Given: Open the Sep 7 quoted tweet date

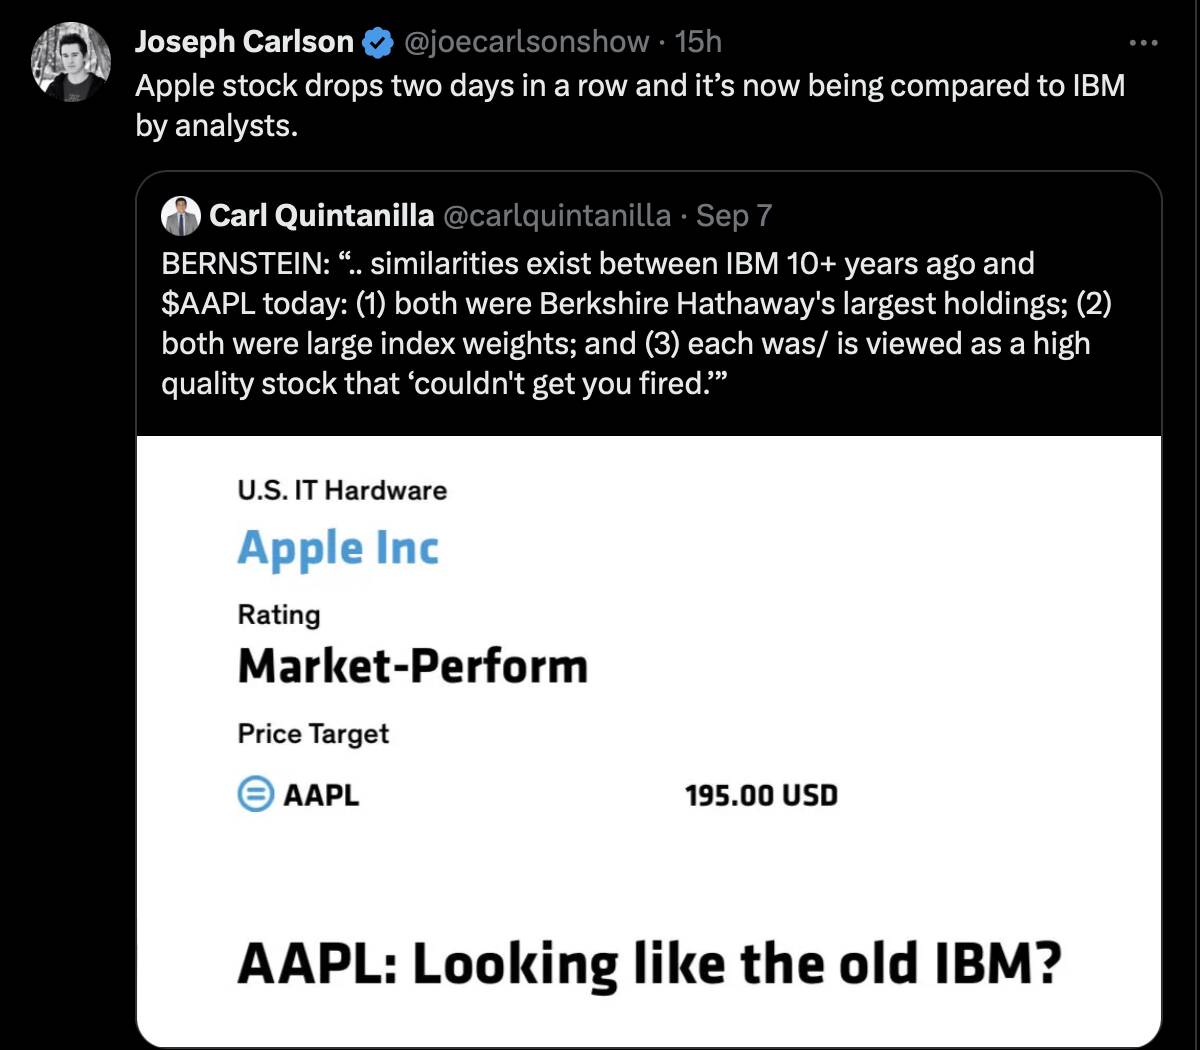Looking at the screenshot, I should point(734,215).
